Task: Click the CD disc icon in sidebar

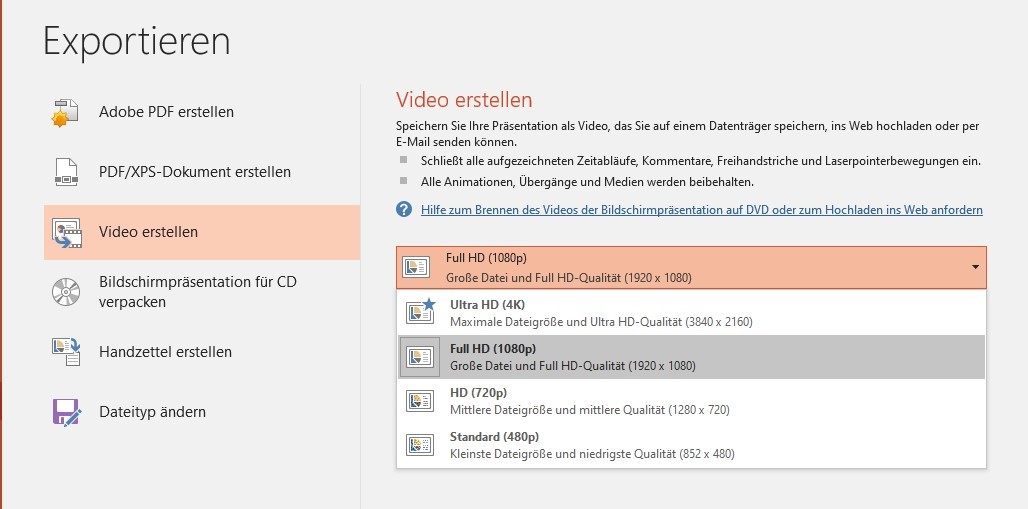Action: (x=66, y=292)
